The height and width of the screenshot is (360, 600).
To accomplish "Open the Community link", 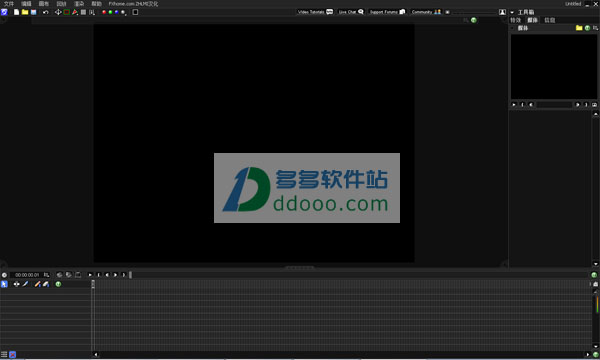I will coord(426,12).
